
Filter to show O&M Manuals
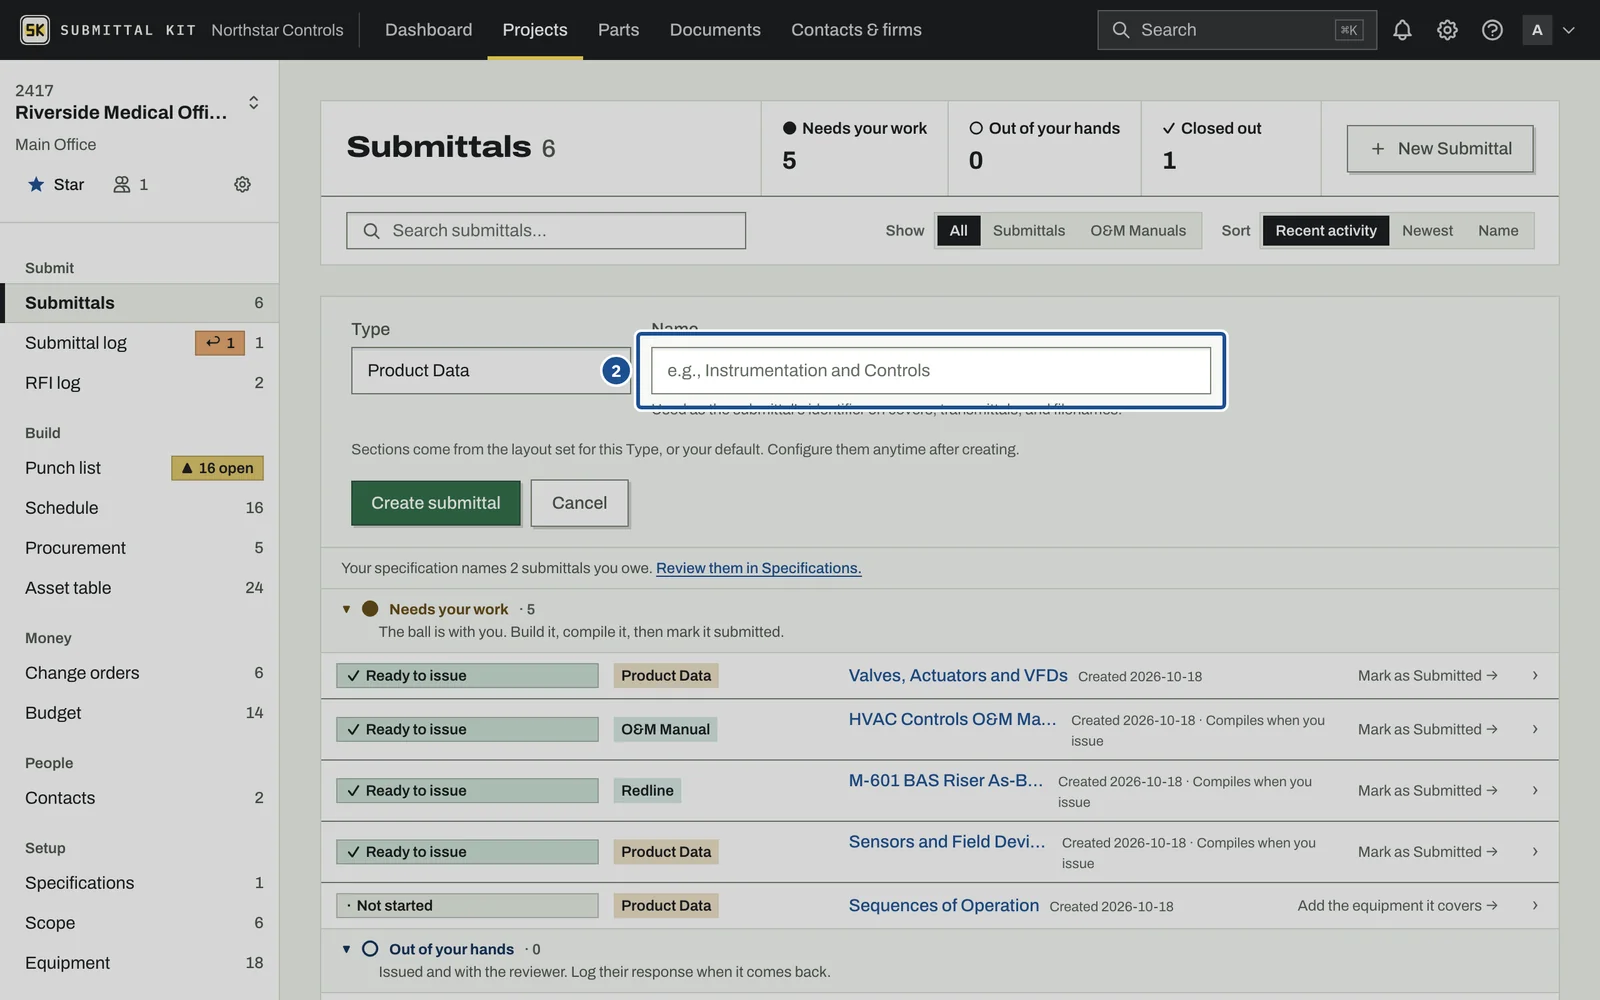1138,230
